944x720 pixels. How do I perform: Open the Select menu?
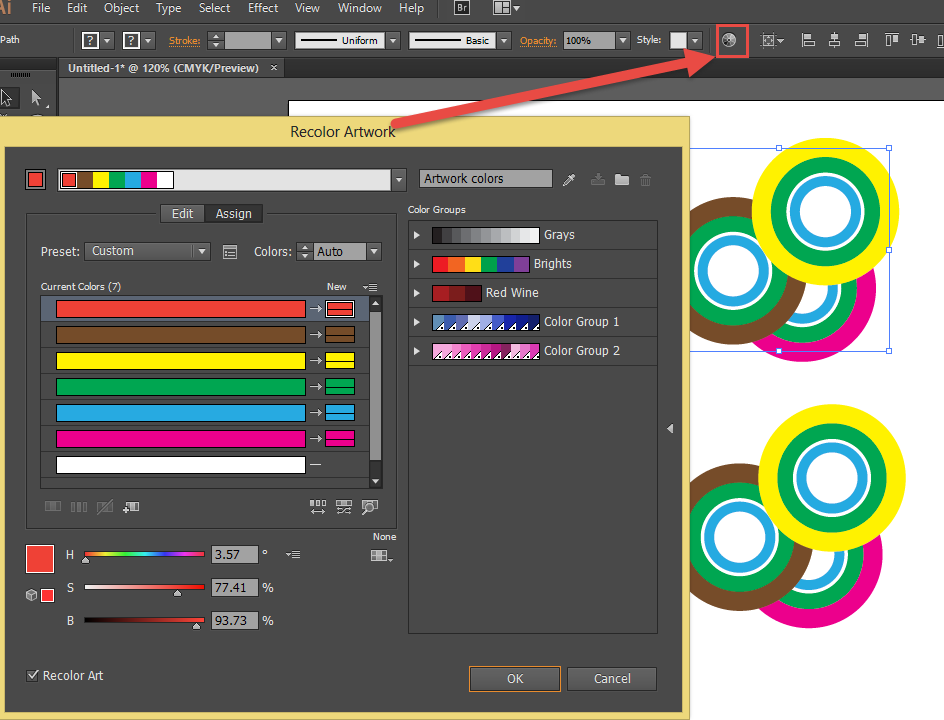[x=214, y=8]
